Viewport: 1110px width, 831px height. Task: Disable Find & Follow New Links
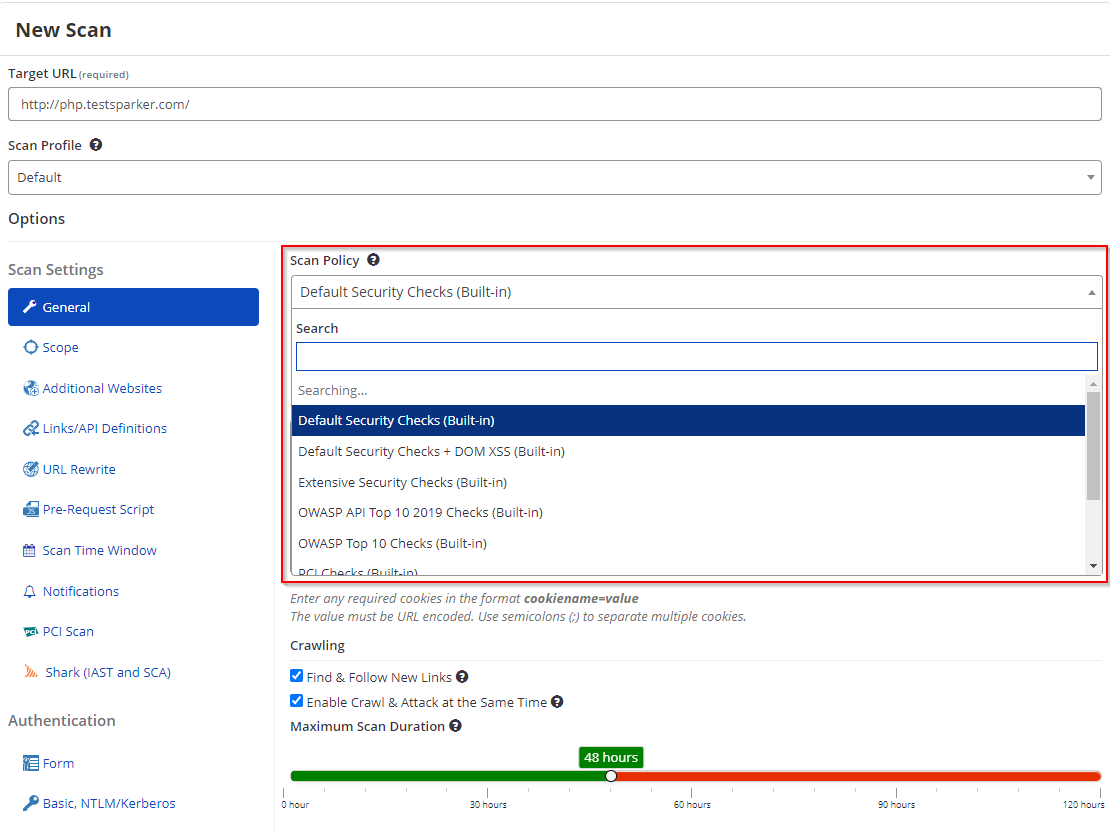pos(296,675)
